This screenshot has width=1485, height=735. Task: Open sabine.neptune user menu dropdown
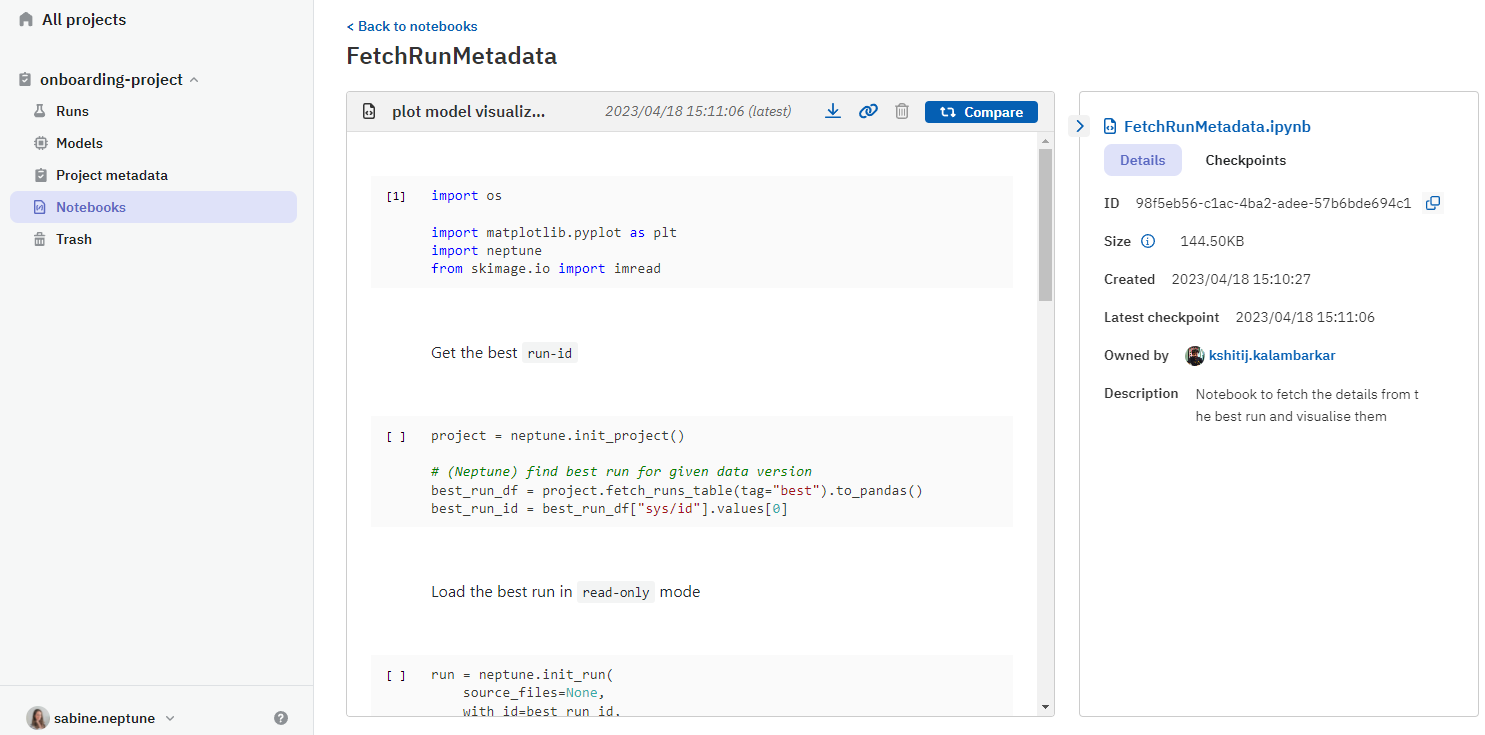click(170, 718)
